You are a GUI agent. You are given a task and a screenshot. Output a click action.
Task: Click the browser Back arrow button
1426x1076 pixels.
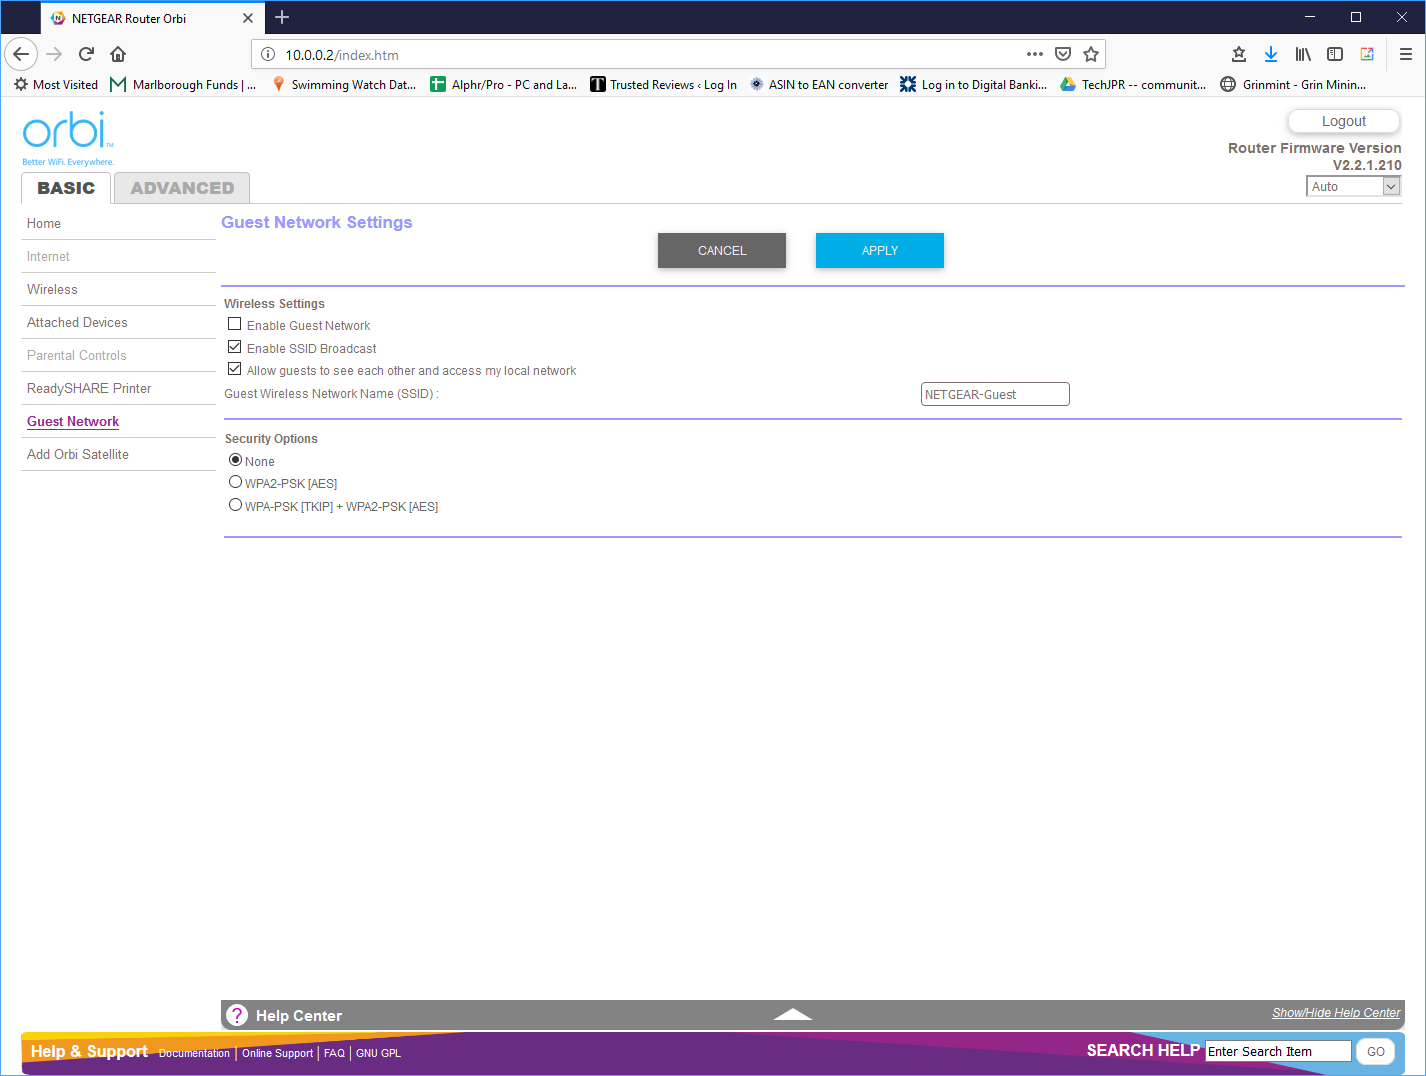(x=21, y=54)
